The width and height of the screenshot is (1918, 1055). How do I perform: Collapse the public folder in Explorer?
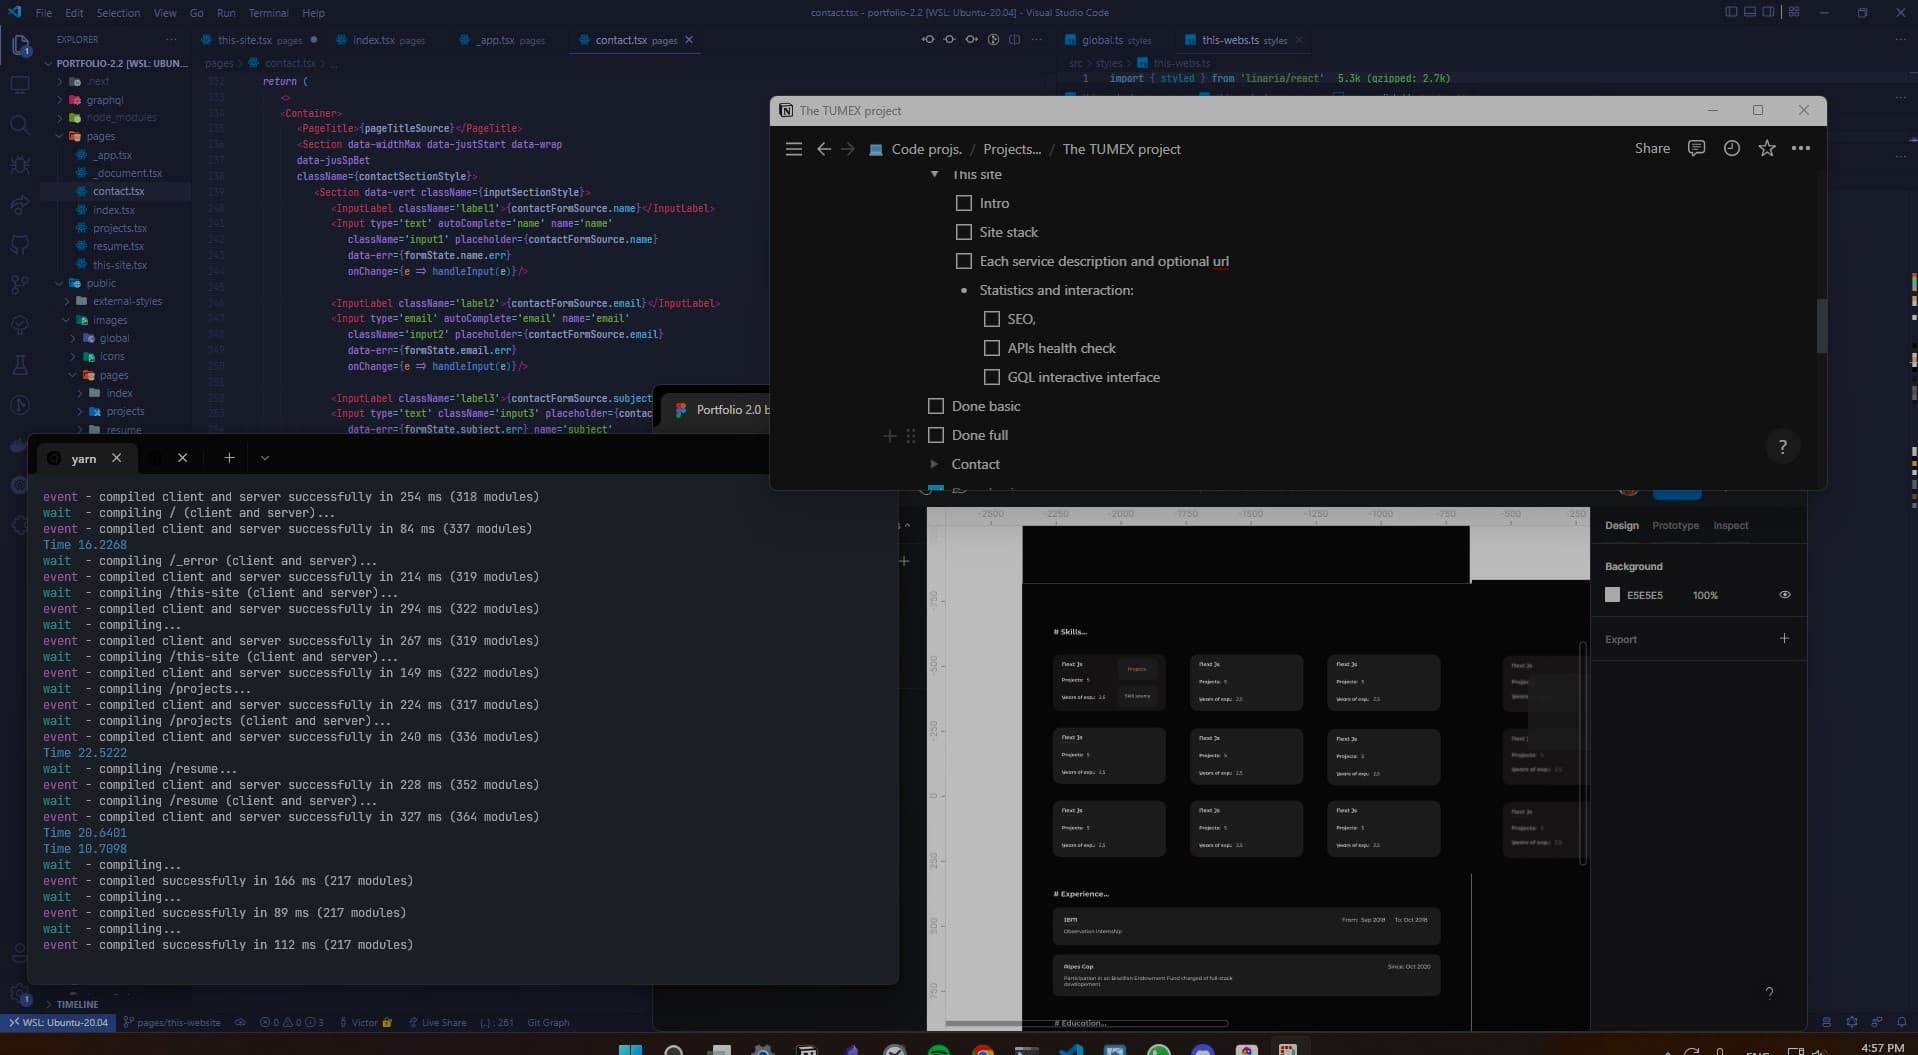[100, 283]
